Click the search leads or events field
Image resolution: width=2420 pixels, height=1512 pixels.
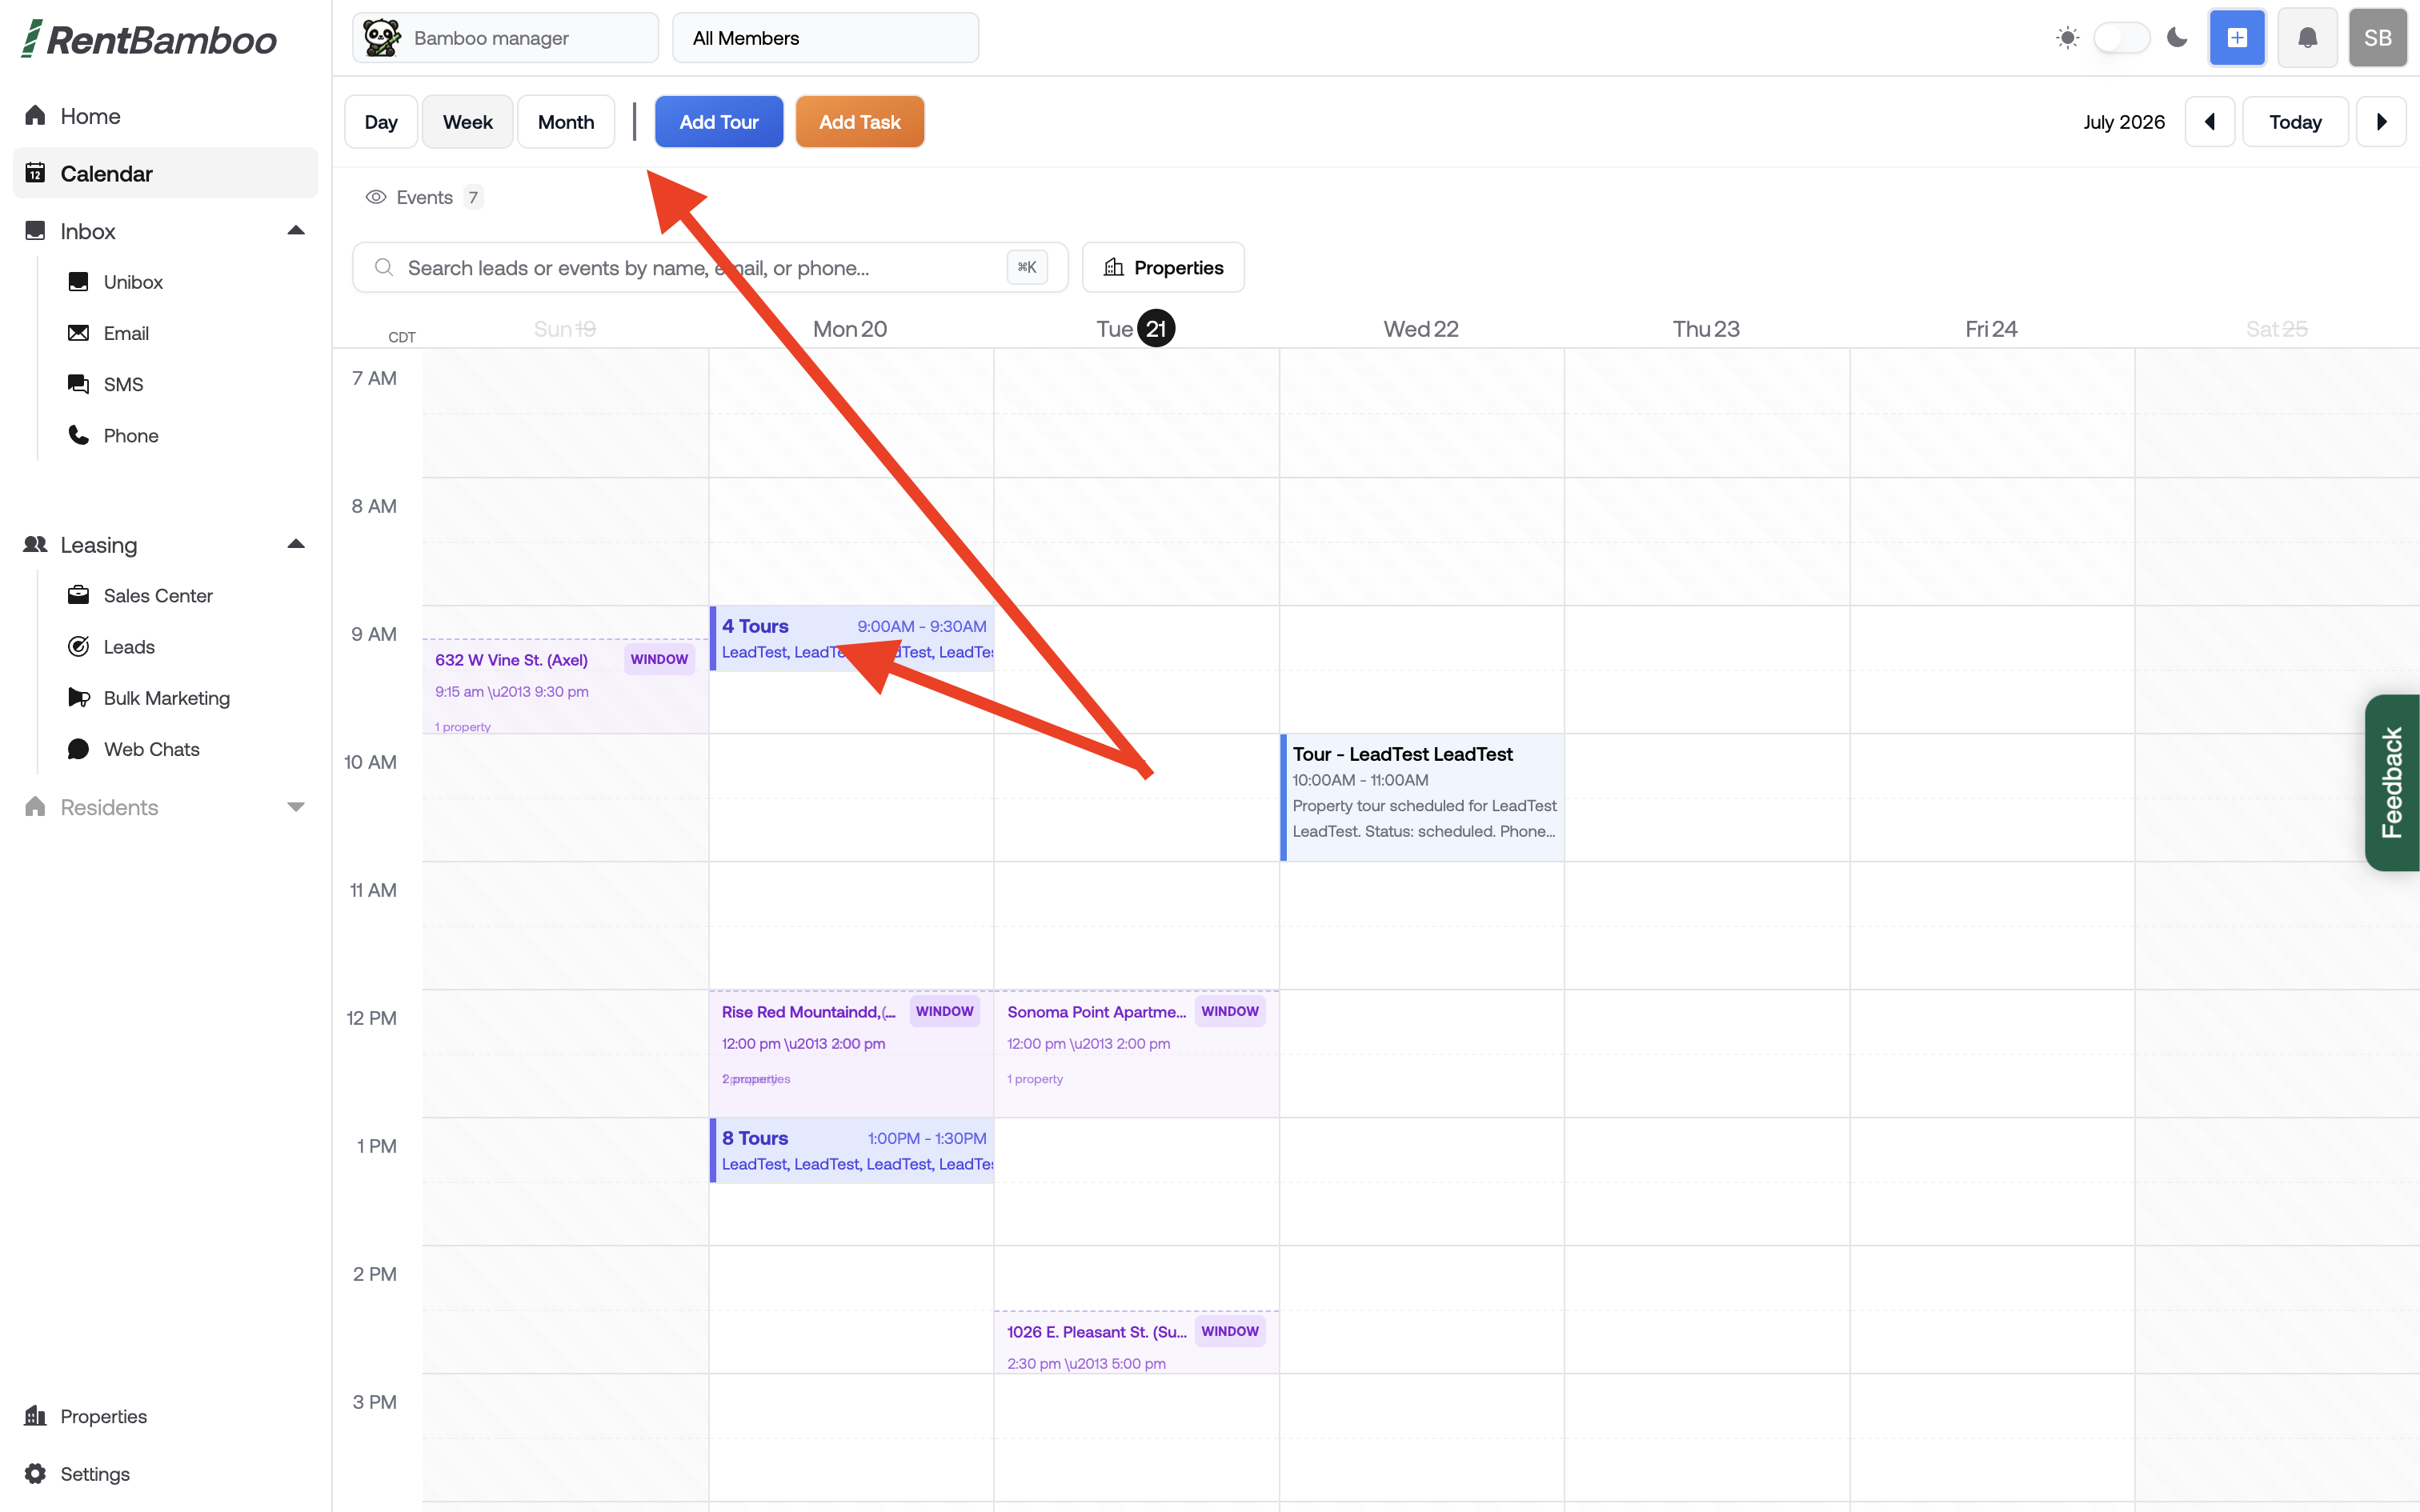[710, 267]
